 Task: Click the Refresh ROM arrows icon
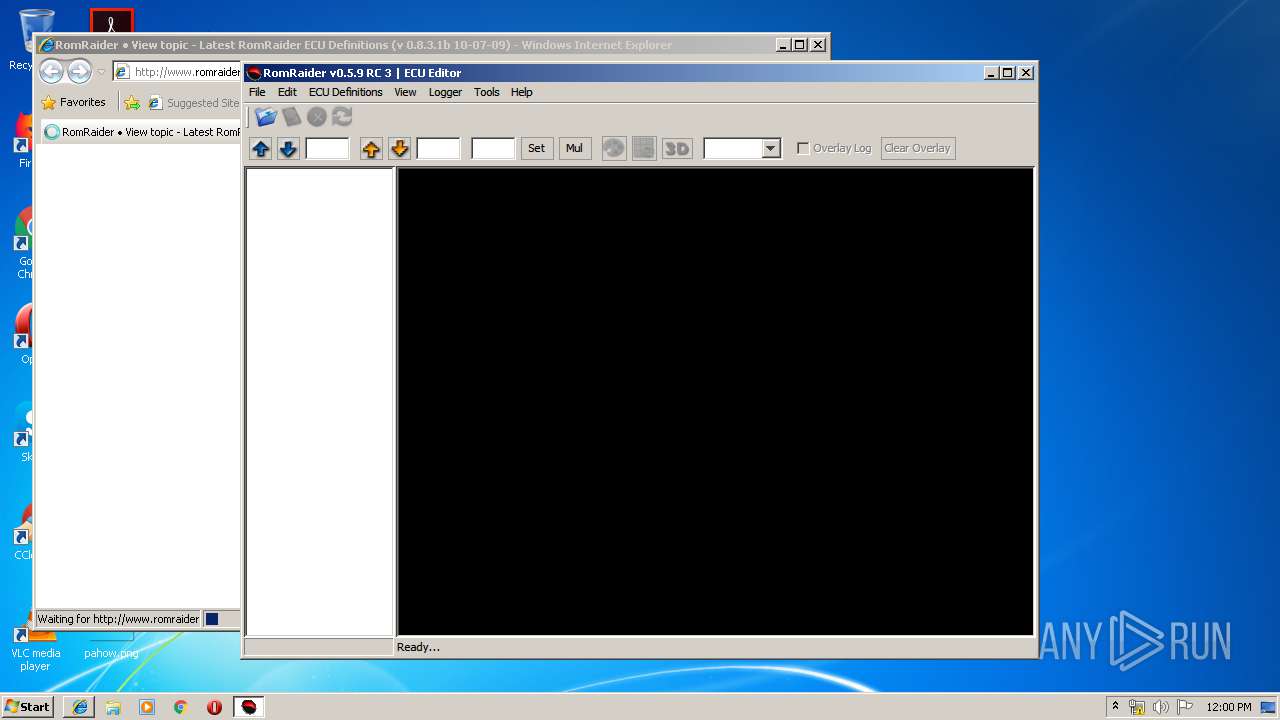tap(342, 117)
